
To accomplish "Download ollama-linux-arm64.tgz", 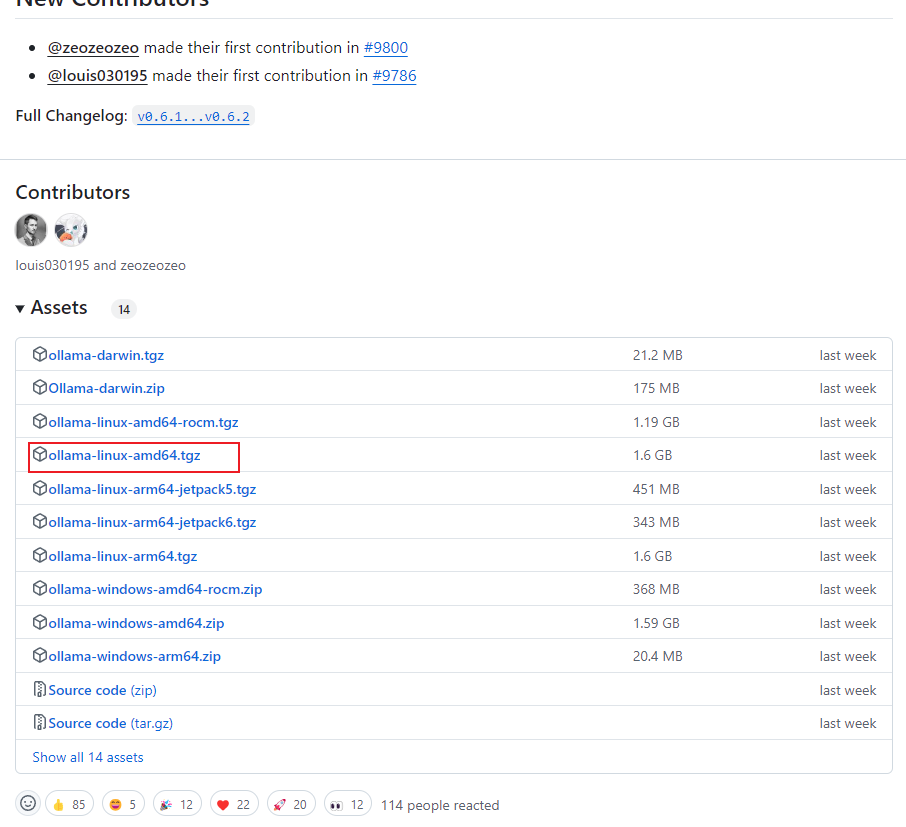I will pyautogui.click(x=122, y=557).
